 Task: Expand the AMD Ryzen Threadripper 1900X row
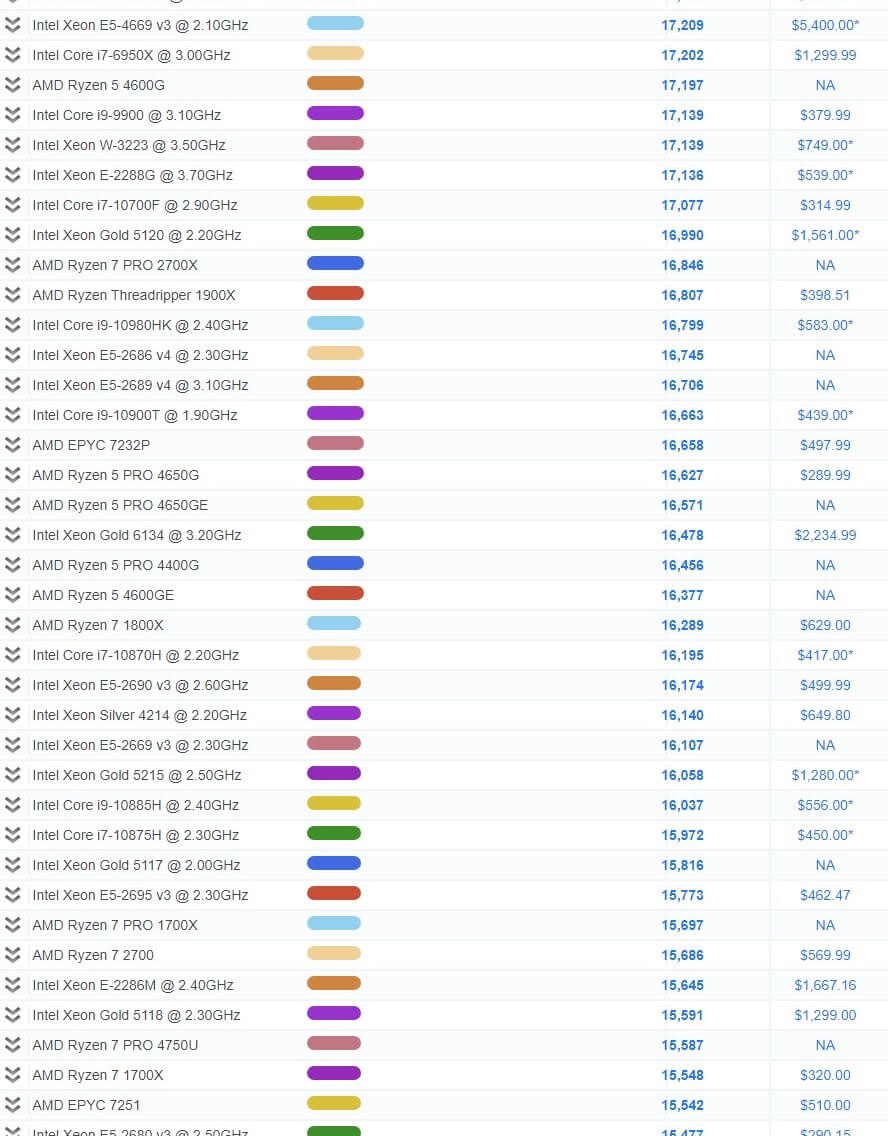click(x=12, y=295)
